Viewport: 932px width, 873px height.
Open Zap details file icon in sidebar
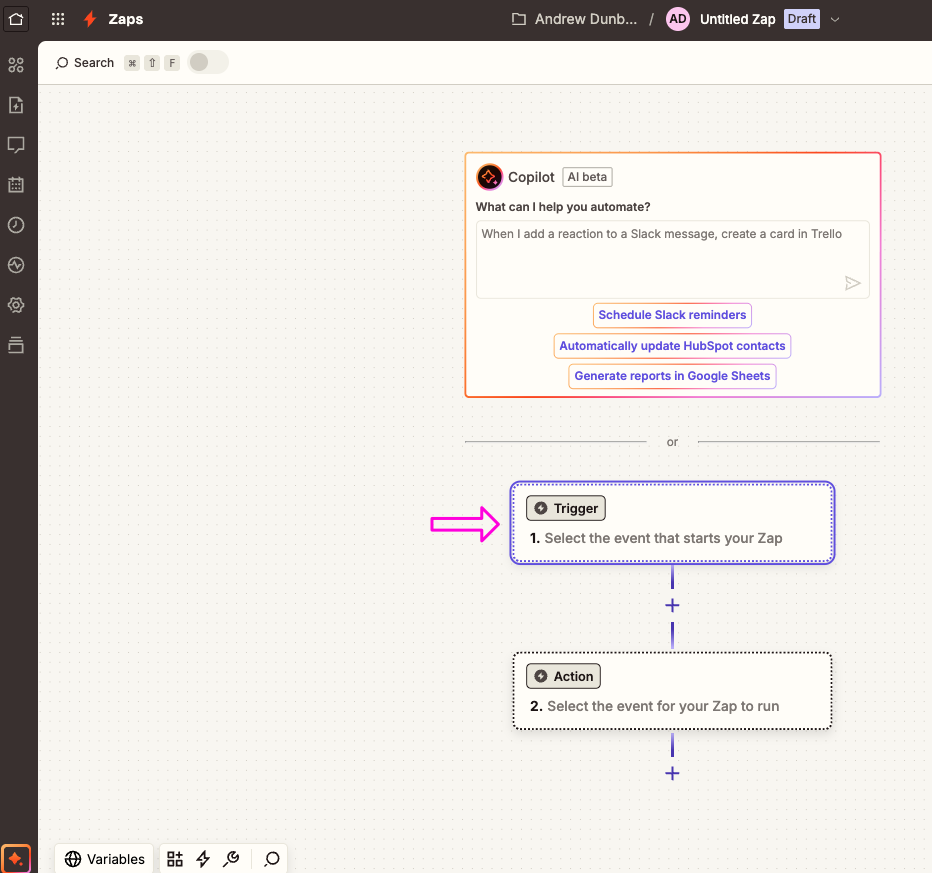click(x=16, y=105)
